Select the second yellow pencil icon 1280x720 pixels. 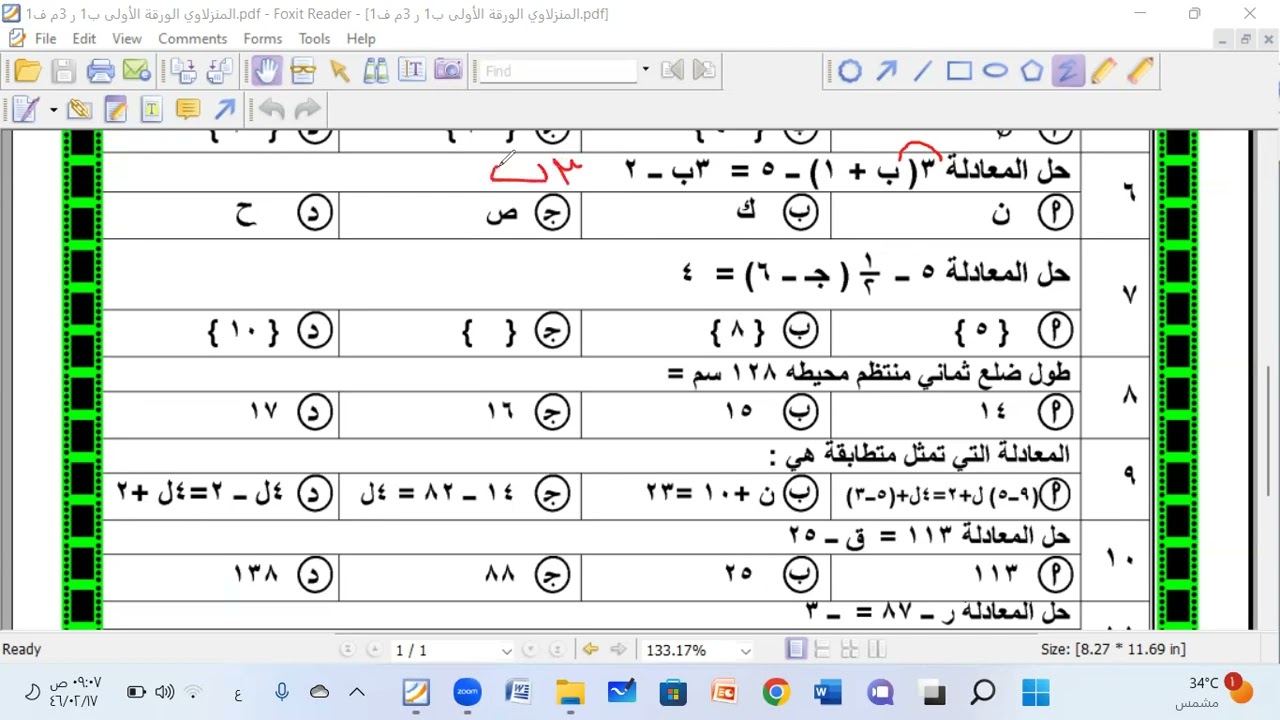tap(1140, 71)
